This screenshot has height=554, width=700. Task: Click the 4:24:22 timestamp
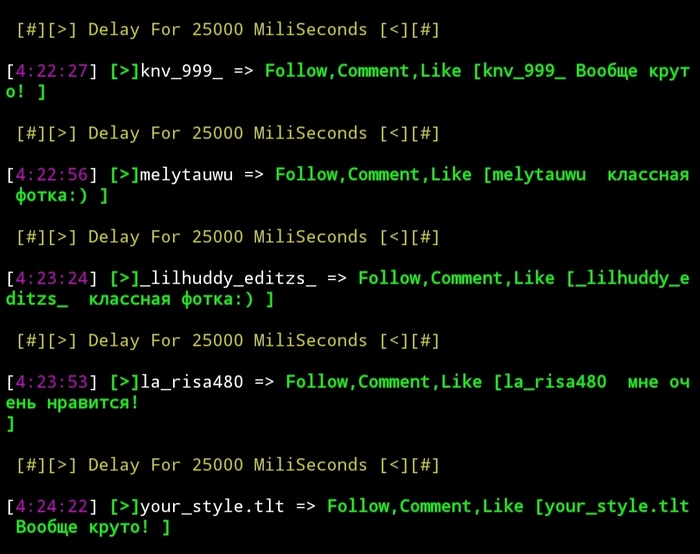click(x=51, y=506)
